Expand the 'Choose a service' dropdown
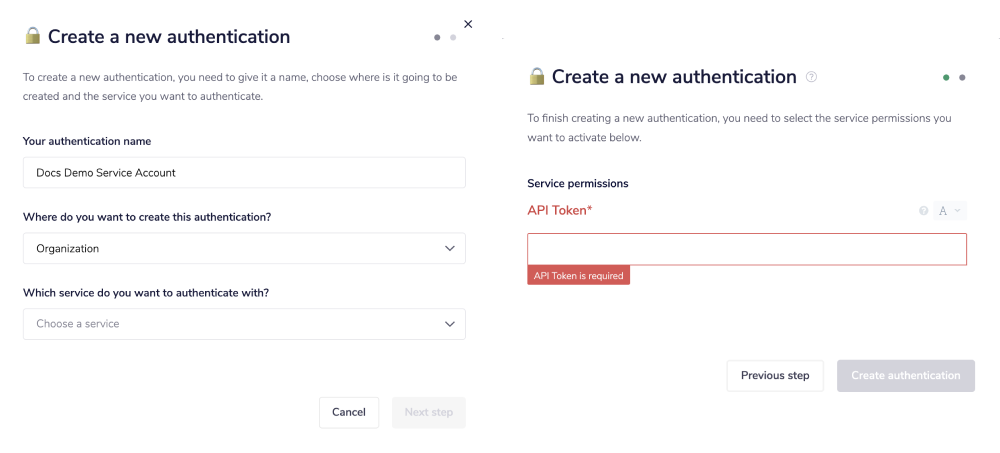Image resolution: width=1000 pixels, height=453 pixels. point(244,324)
